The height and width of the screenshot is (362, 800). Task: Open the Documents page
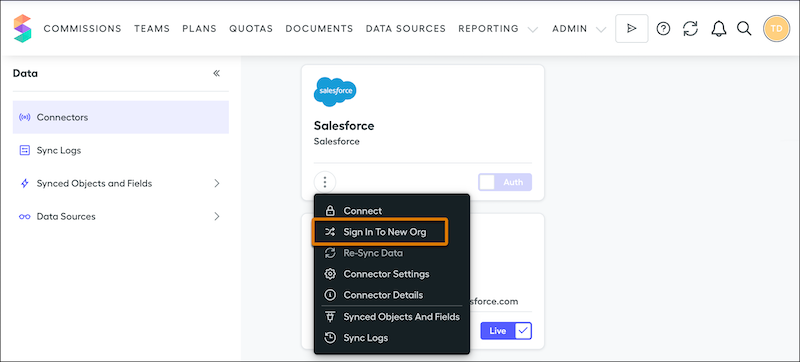pyautogui.click(x=319, y=29)
